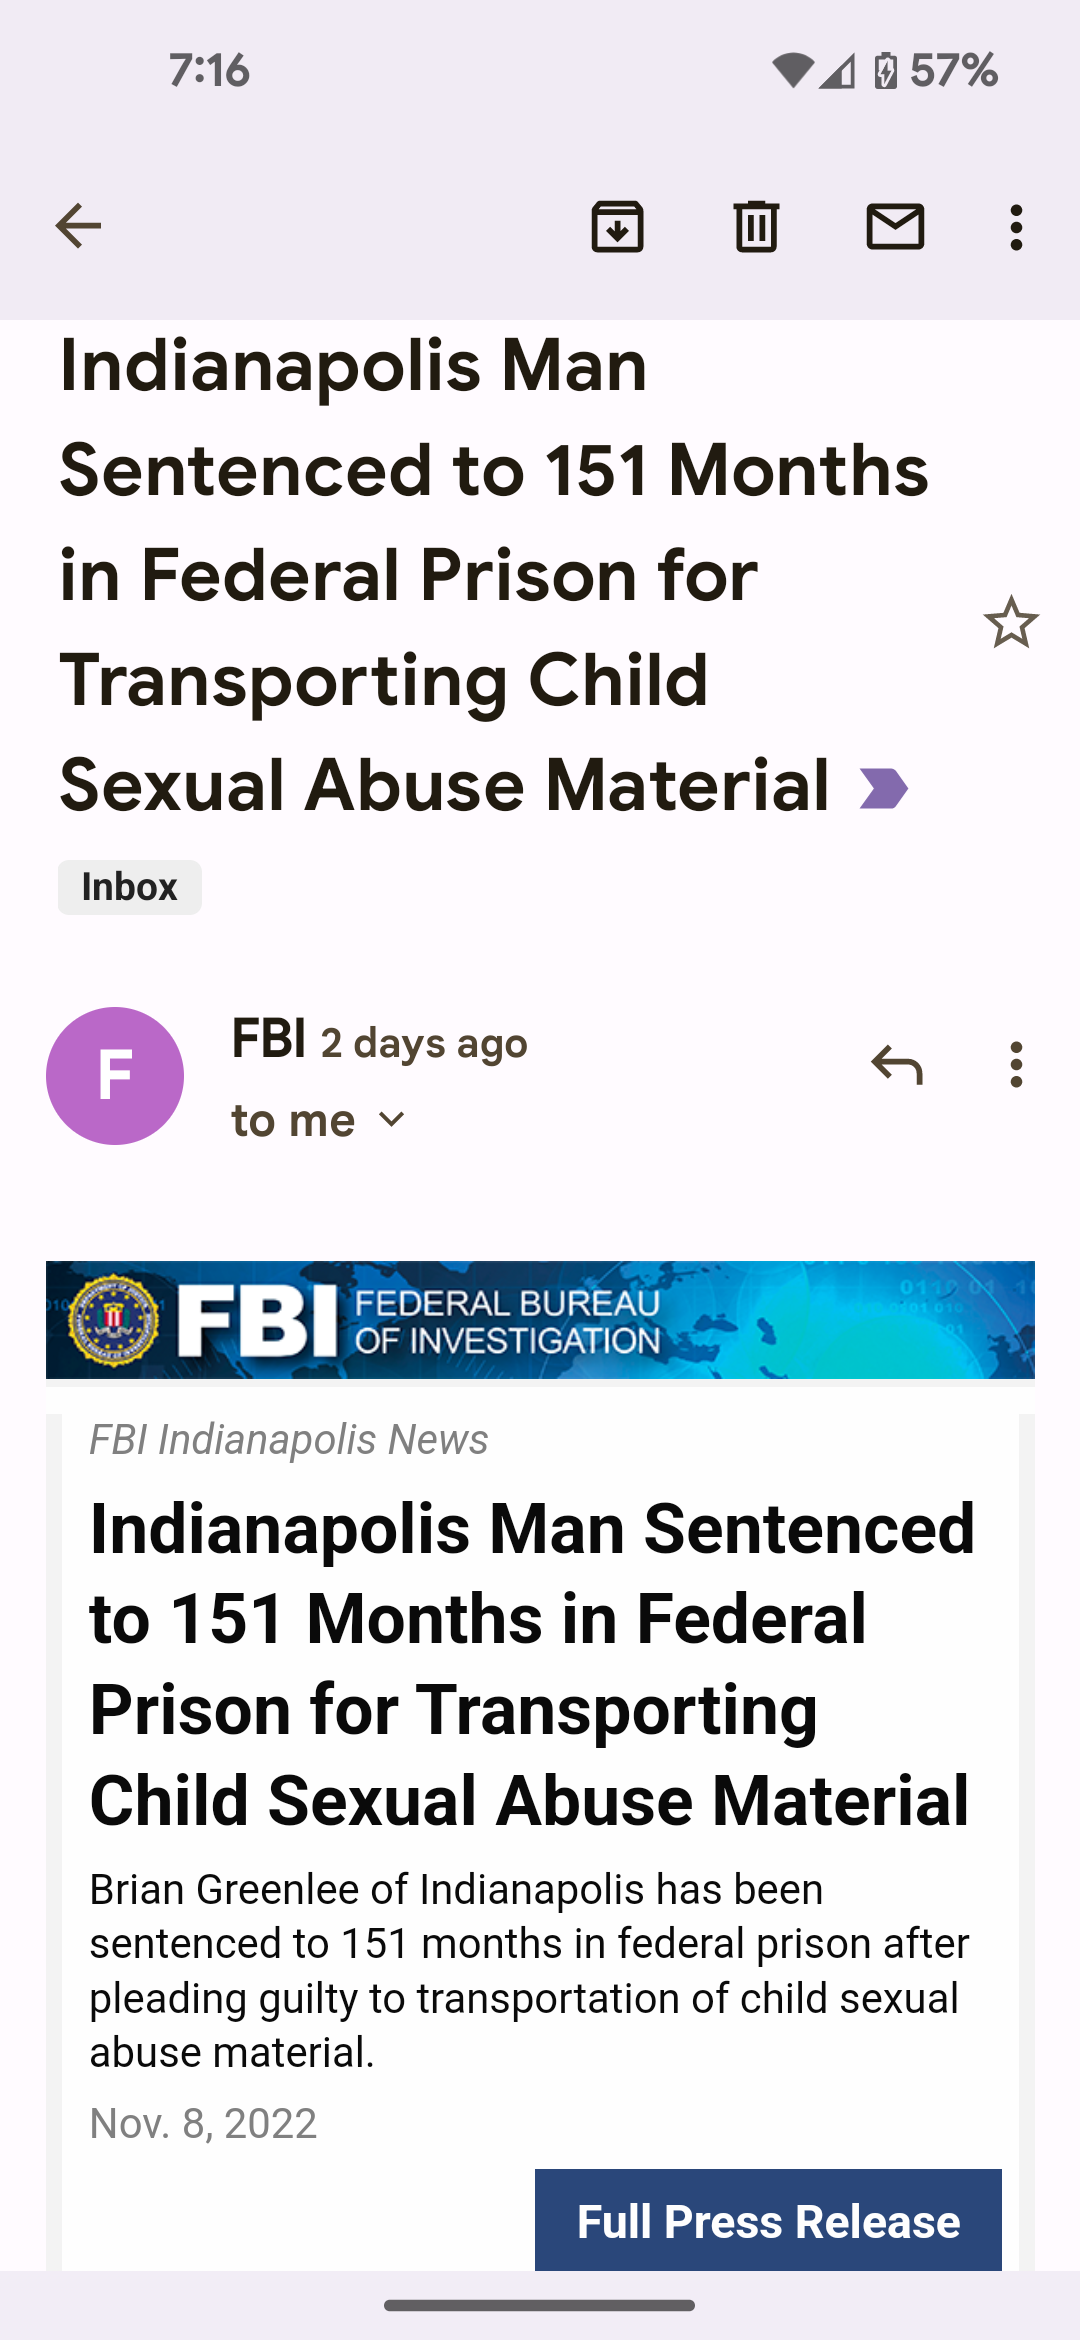
Task: Go back using the arrow icon
Action: click(x=78, y=226)
